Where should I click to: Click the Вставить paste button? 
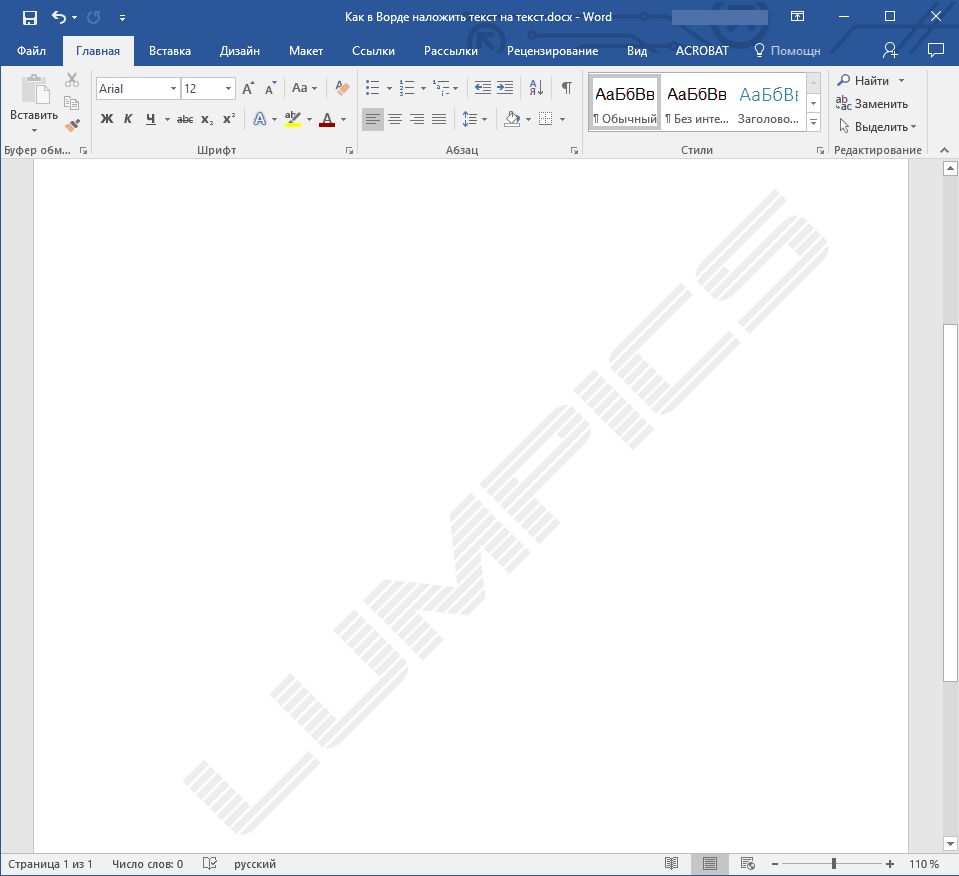click(x=34, y=98)
